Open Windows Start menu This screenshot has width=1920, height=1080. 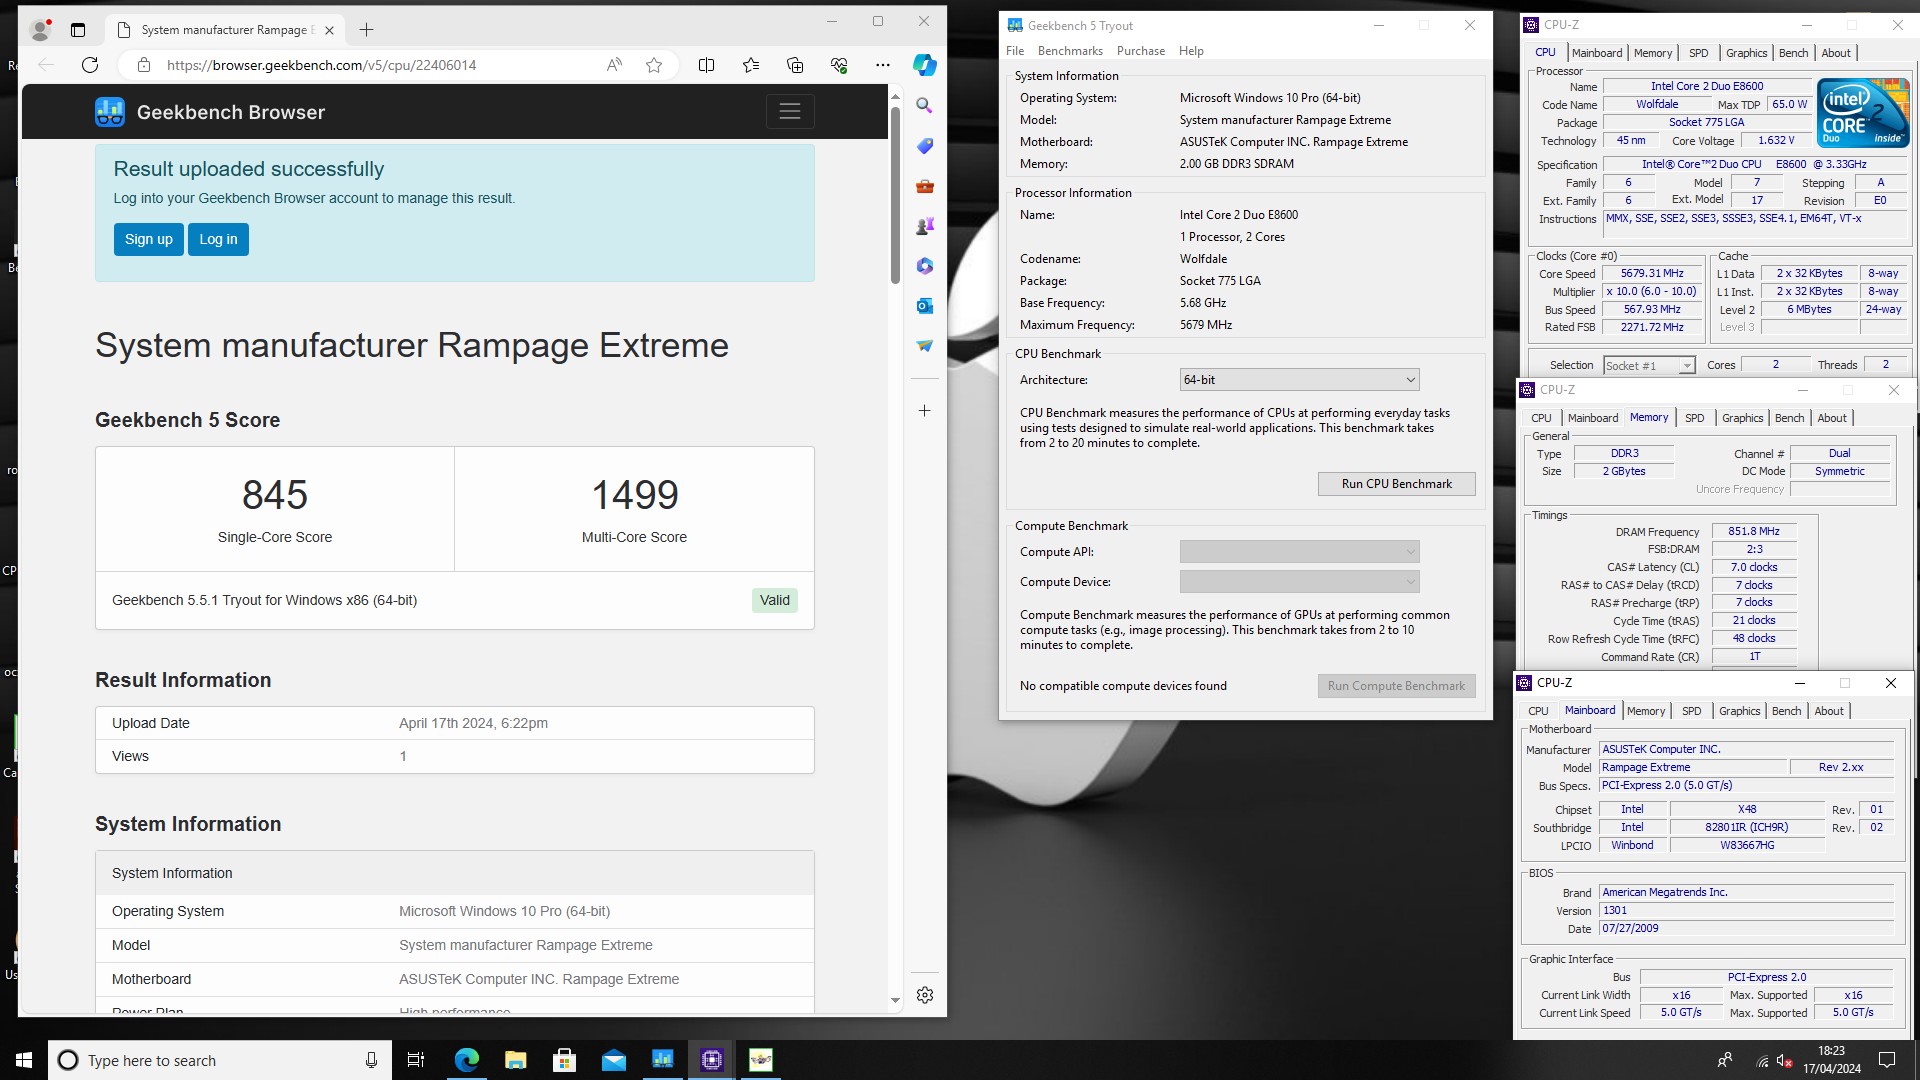tap(24, 1060)
